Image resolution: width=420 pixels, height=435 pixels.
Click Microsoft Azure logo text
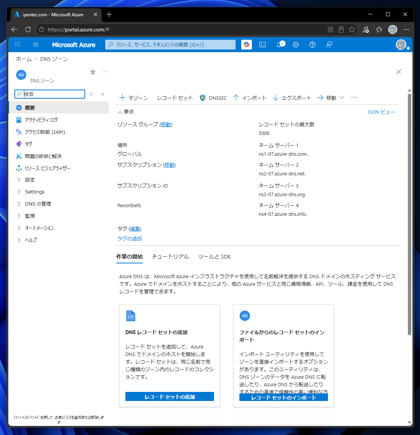pyautogui.click(x=74, y=45)
